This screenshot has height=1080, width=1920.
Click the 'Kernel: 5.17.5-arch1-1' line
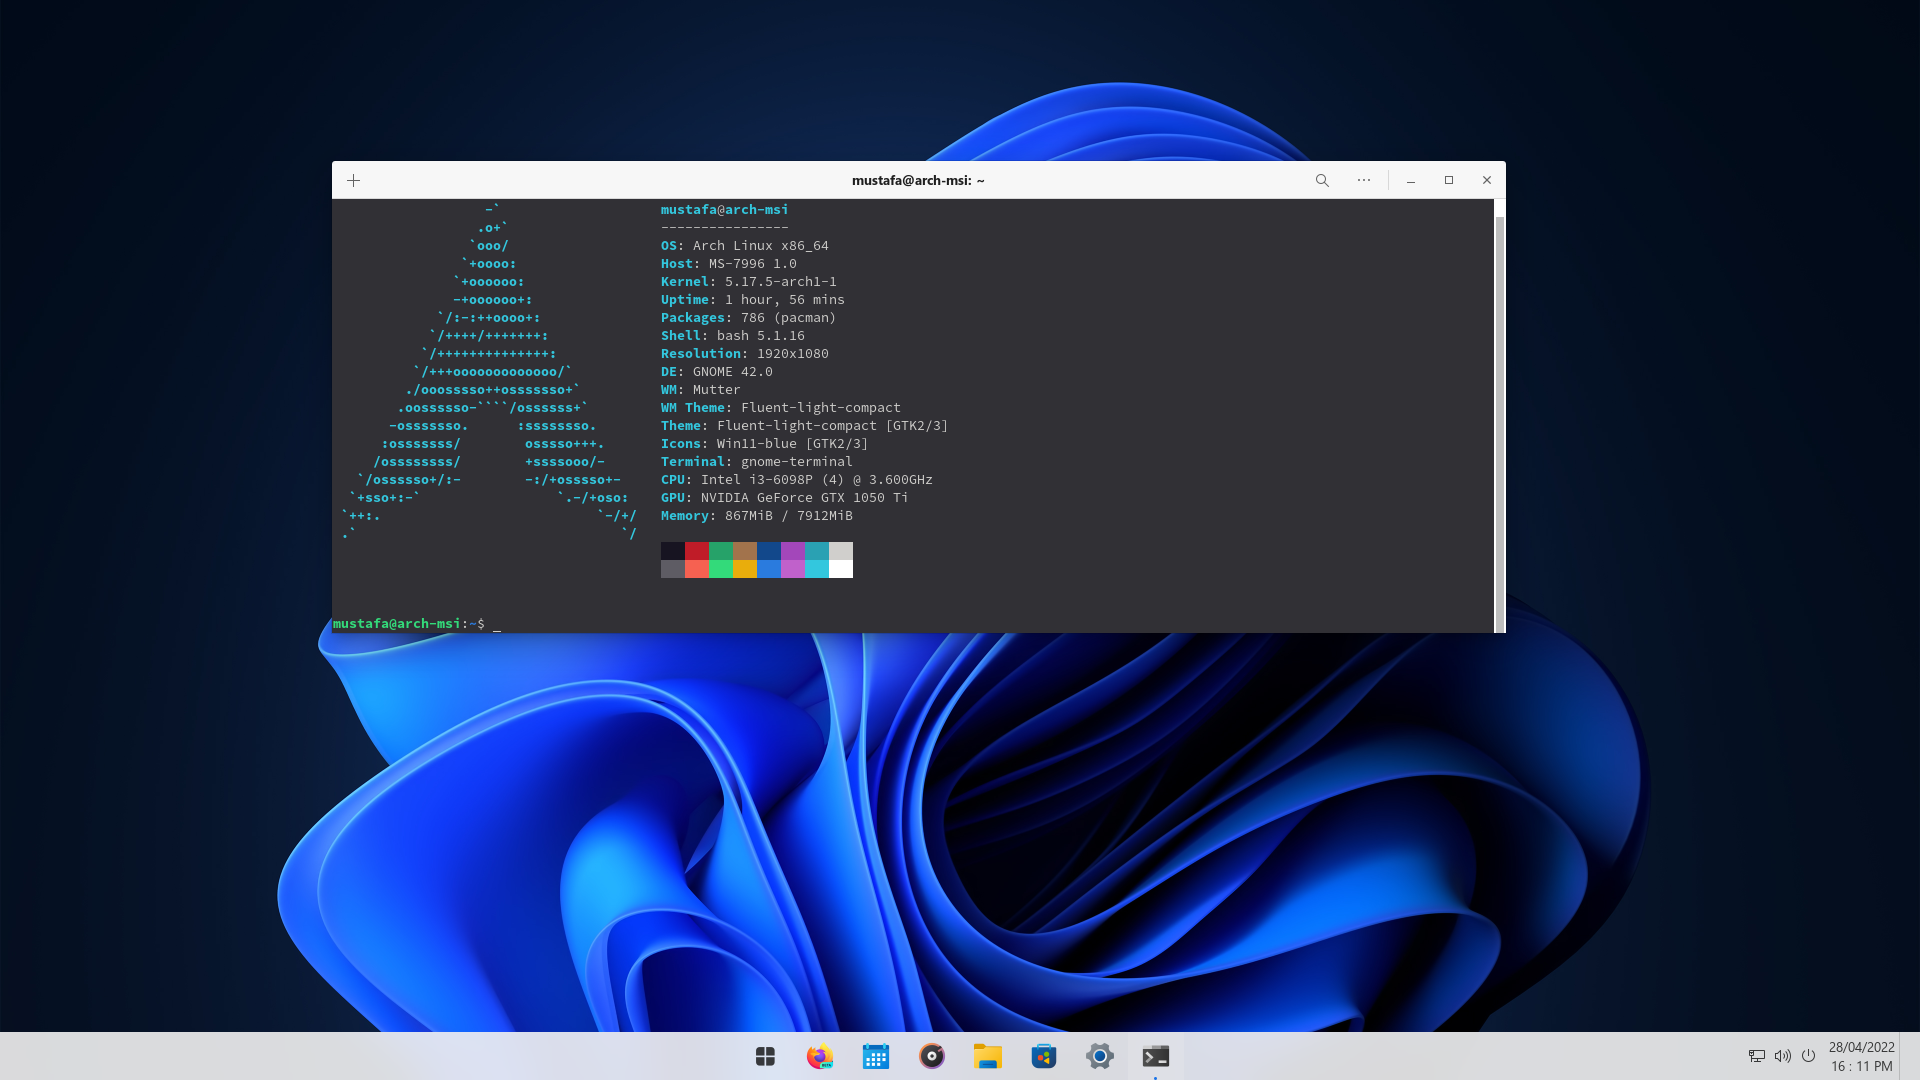click(x=748, y=282)
